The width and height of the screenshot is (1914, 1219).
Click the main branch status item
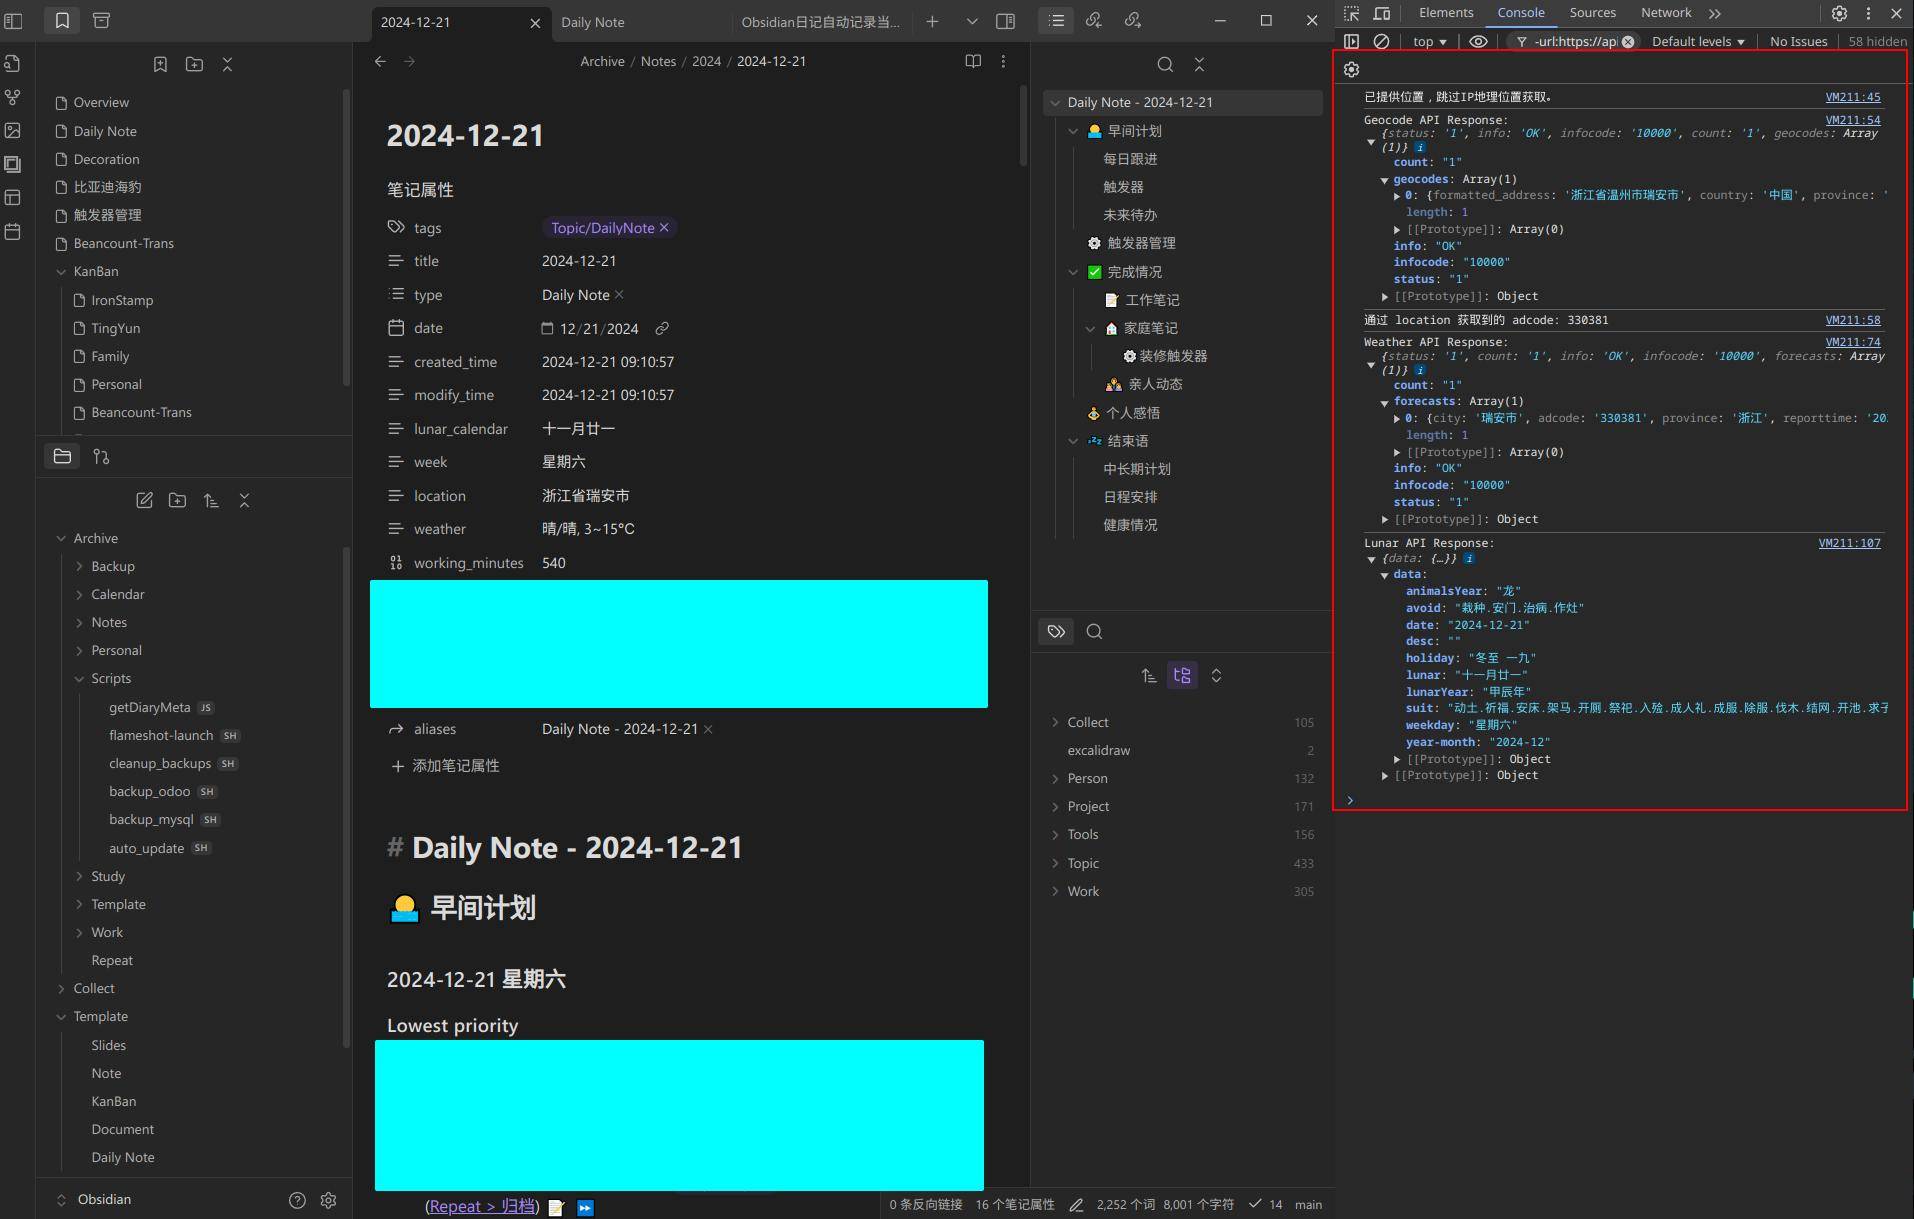click(x=1308, y=1204)
